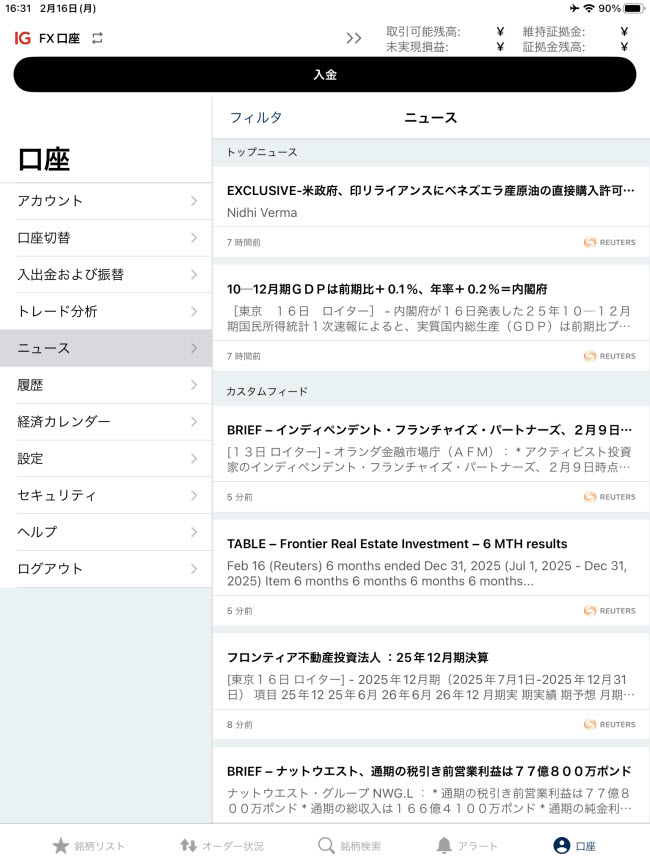The width and height of the screenshot is (650, 866).
Task: Click the chevron beside 経済カレンダー
Action: 194,422
